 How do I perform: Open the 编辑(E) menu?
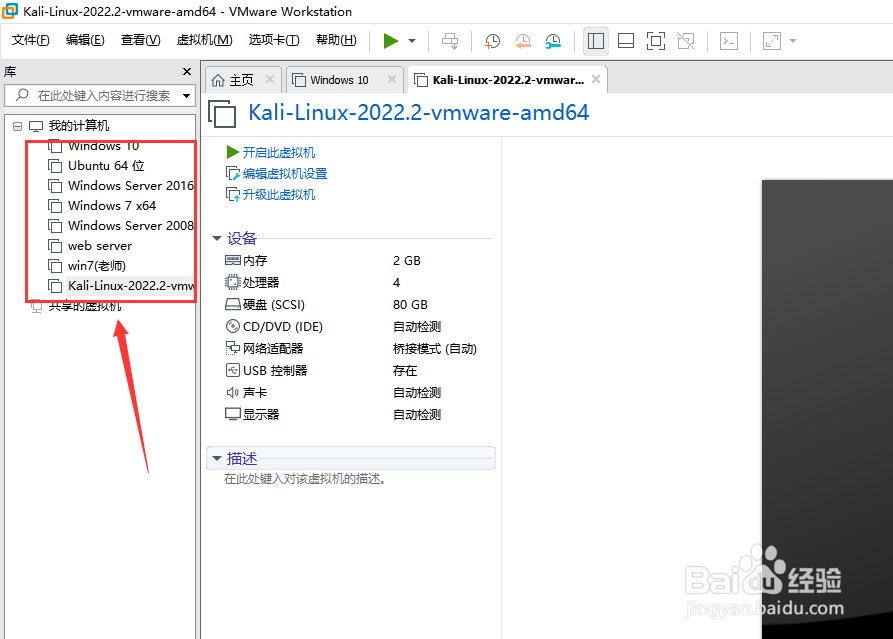pos(85,40)
